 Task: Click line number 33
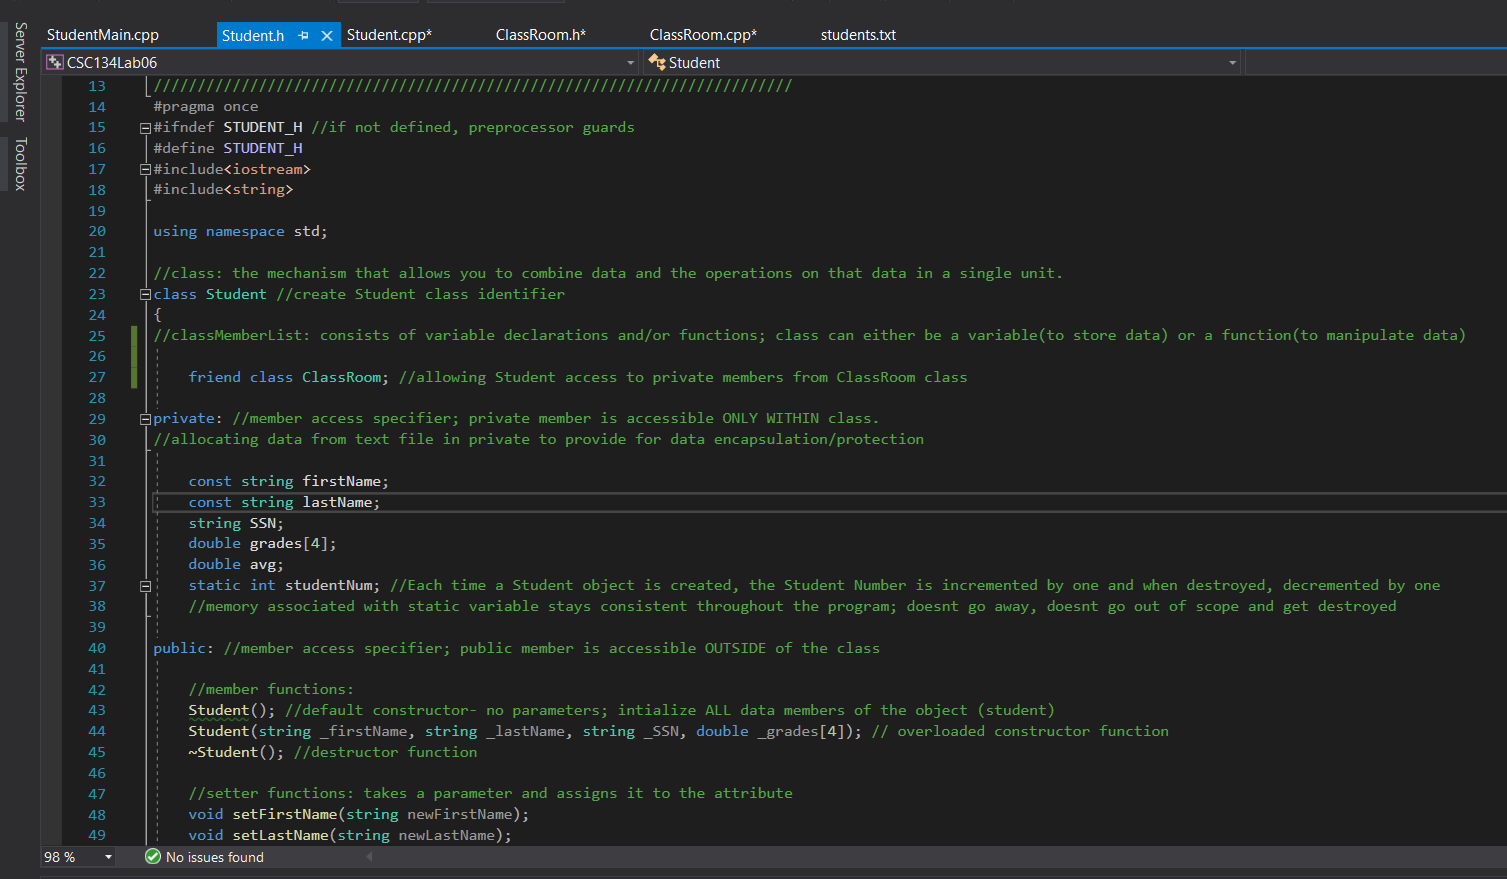coord(97,502)
